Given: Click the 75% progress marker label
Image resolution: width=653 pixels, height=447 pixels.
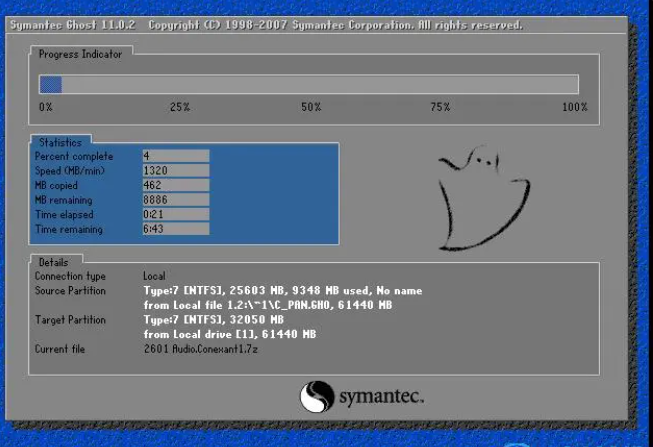Looking at the screenshot, I should pos(442,107).
